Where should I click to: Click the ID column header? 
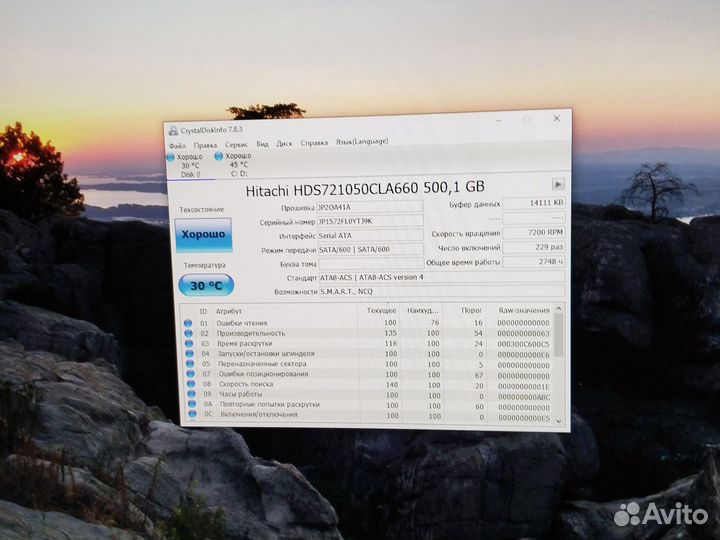point(203,311)
